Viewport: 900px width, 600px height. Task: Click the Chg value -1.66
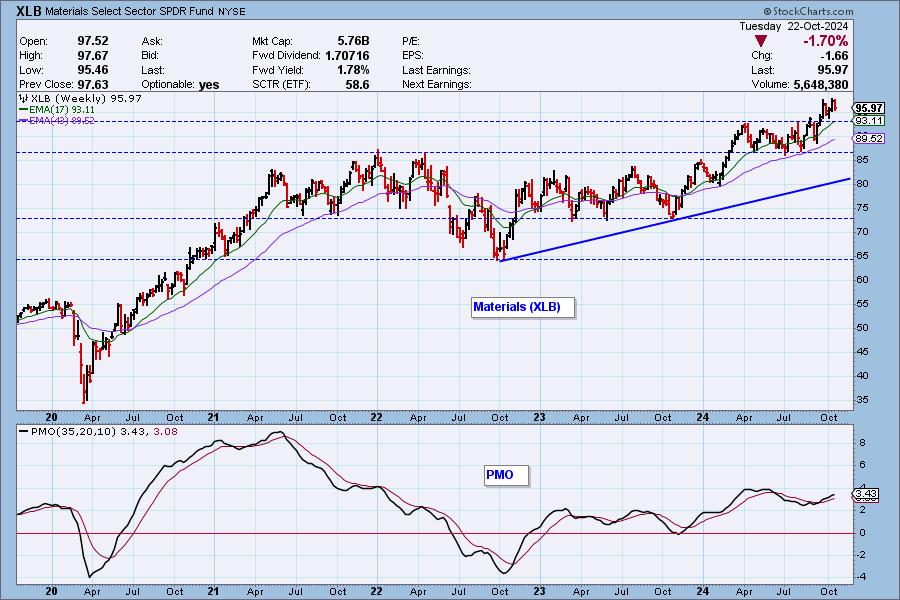[834, 56]
